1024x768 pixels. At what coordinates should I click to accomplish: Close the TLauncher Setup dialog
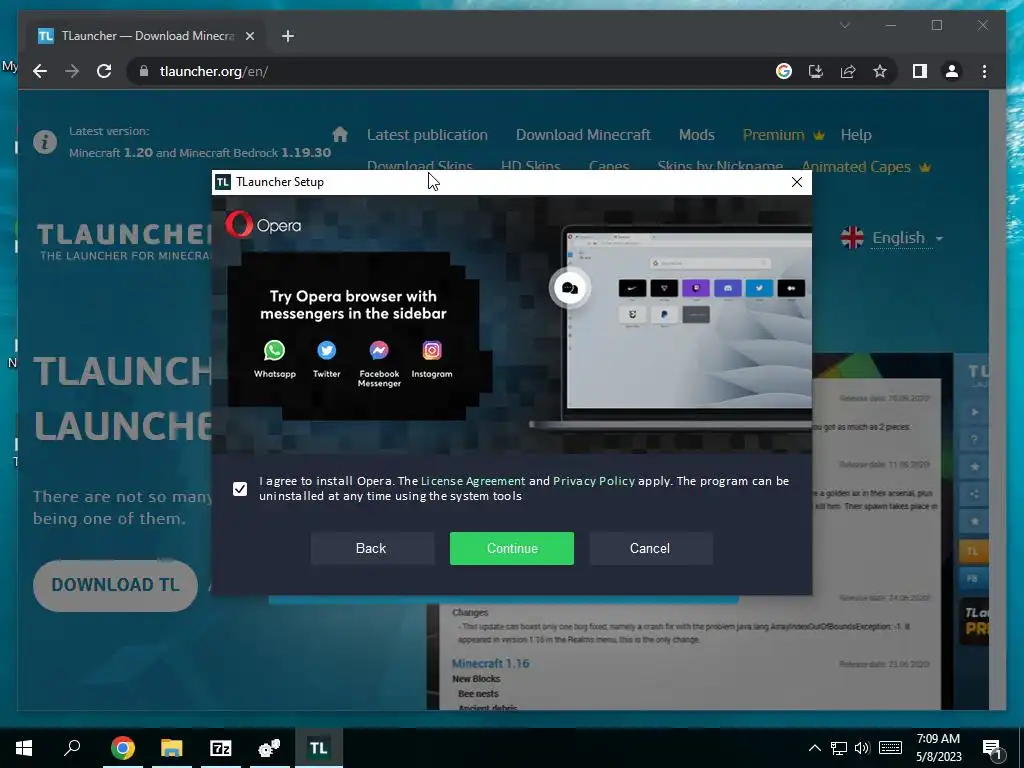click(797, 182)
